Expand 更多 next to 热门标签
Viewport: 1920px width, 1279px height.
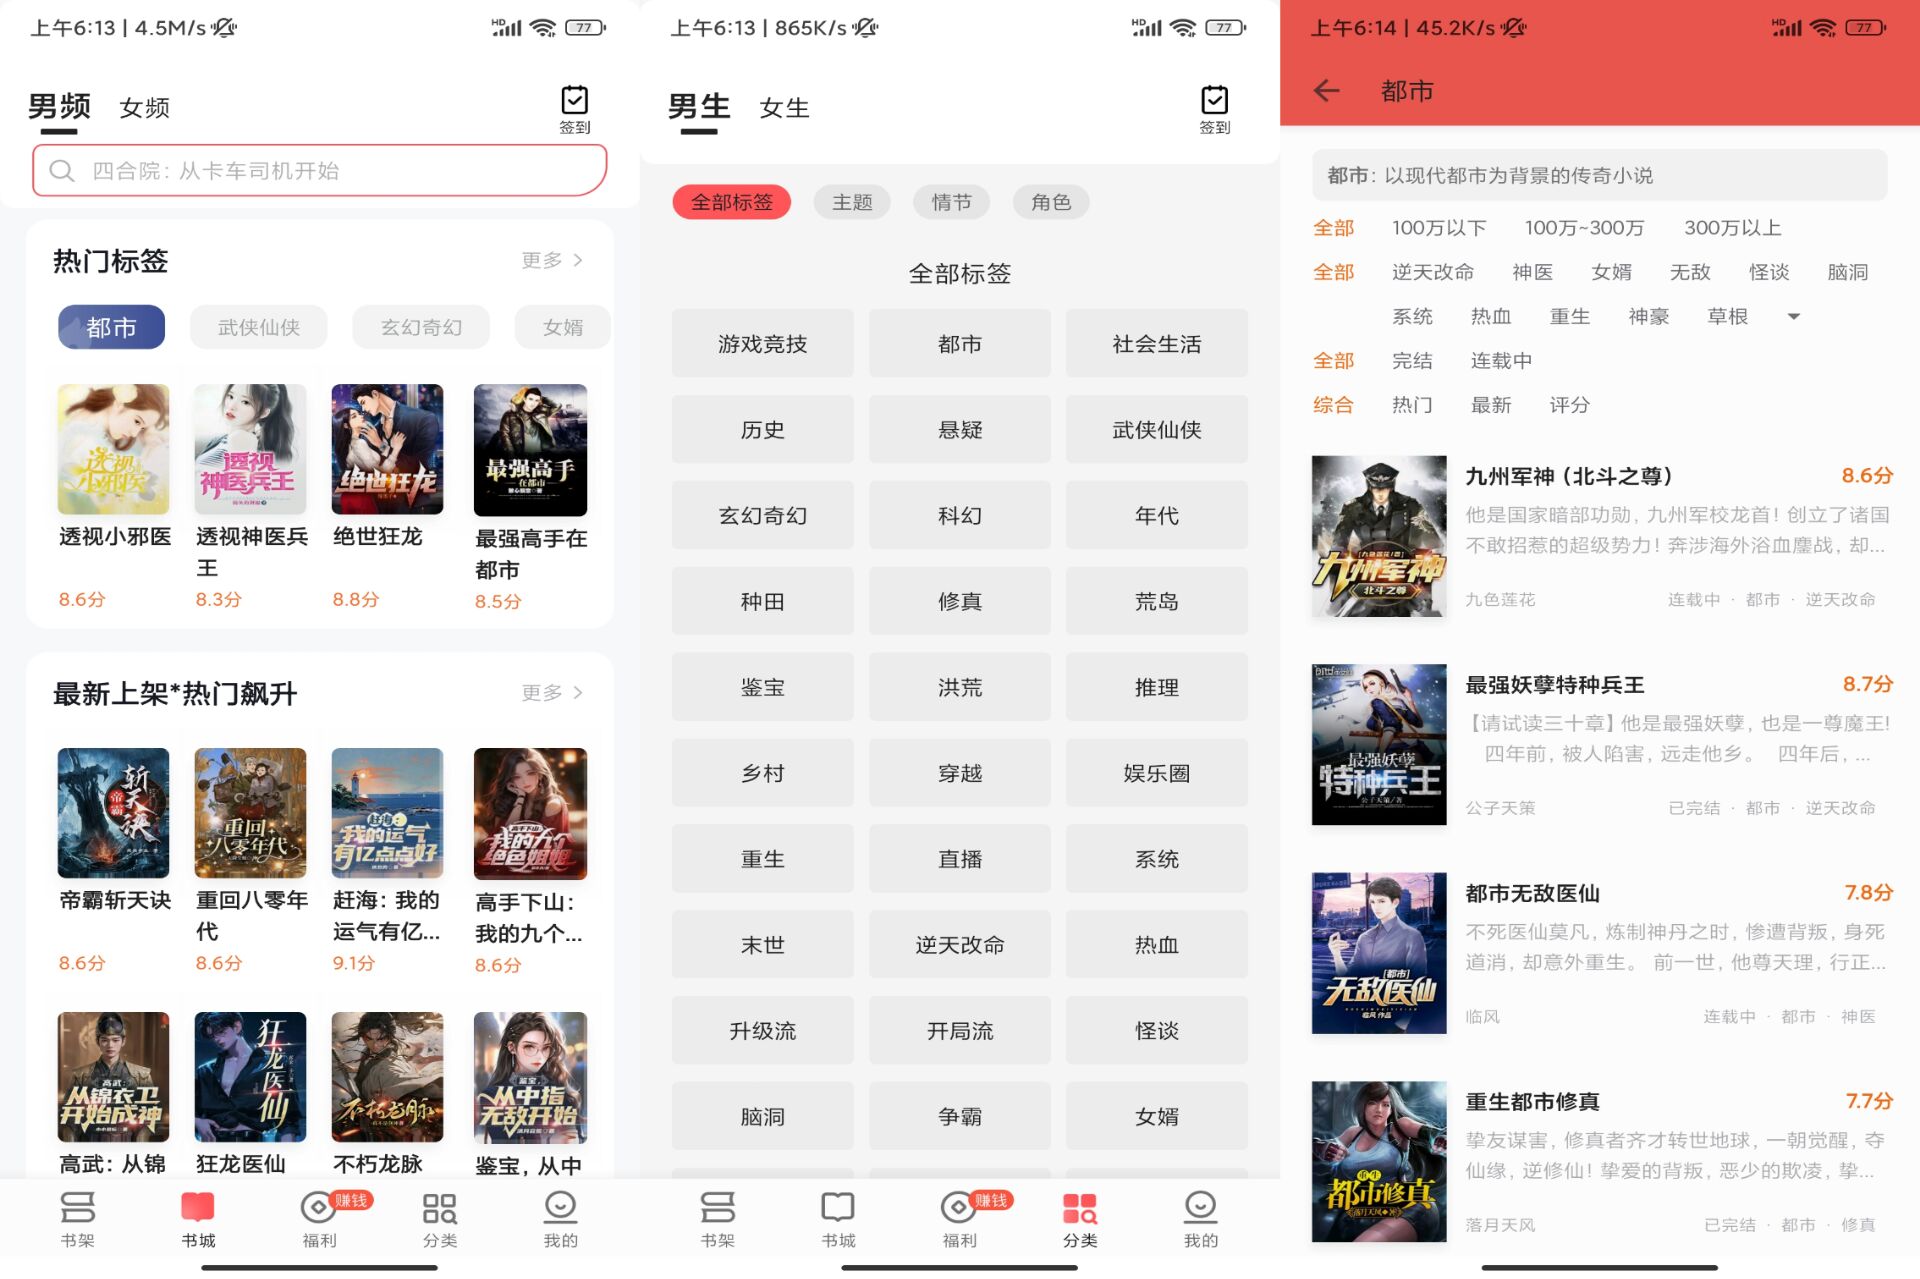(x=548, y=260)
